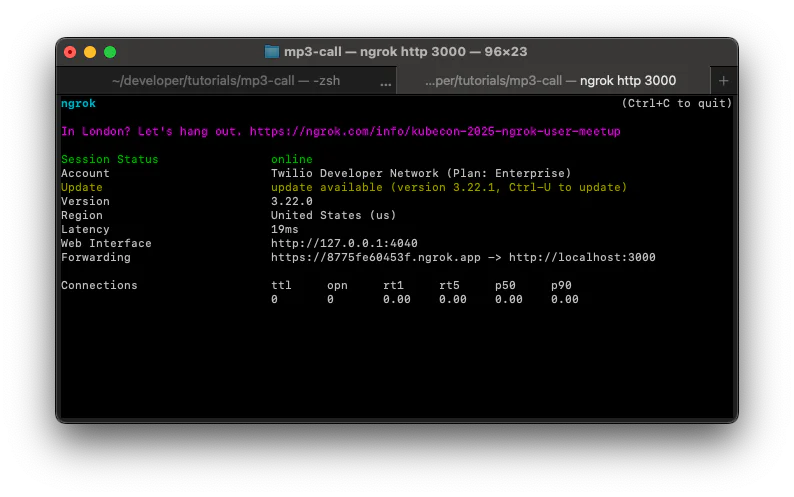Click the 'Account' label
Image resolution: width=794 pixels, height=497 pixels.
click(85, 173)
